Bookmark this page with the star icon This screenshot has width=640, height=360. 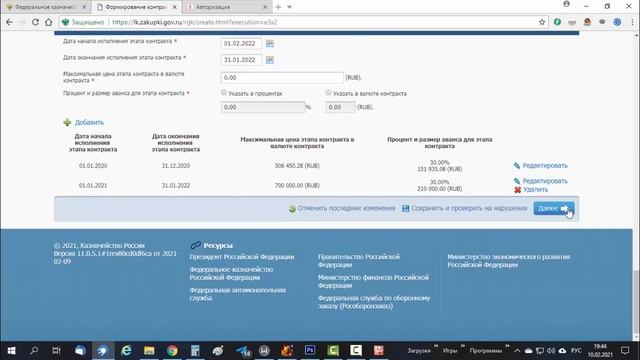pos(542,22)
